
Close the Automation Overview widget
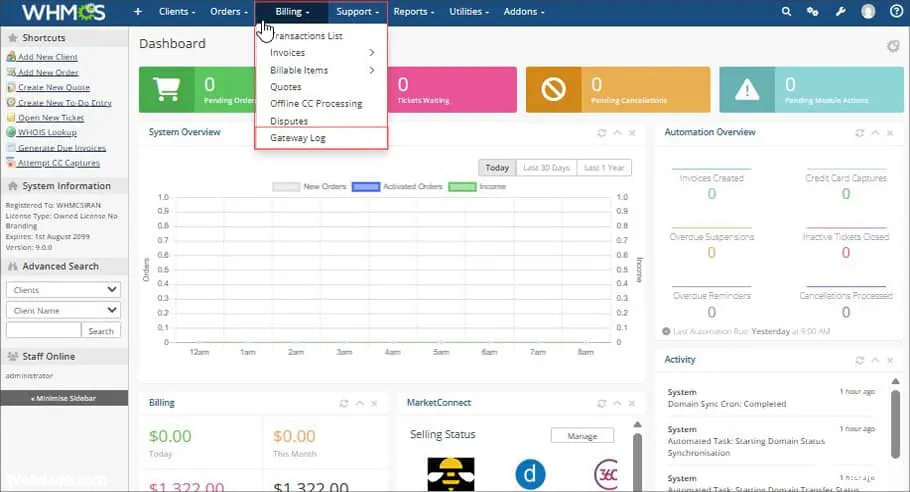coord(890,133)
